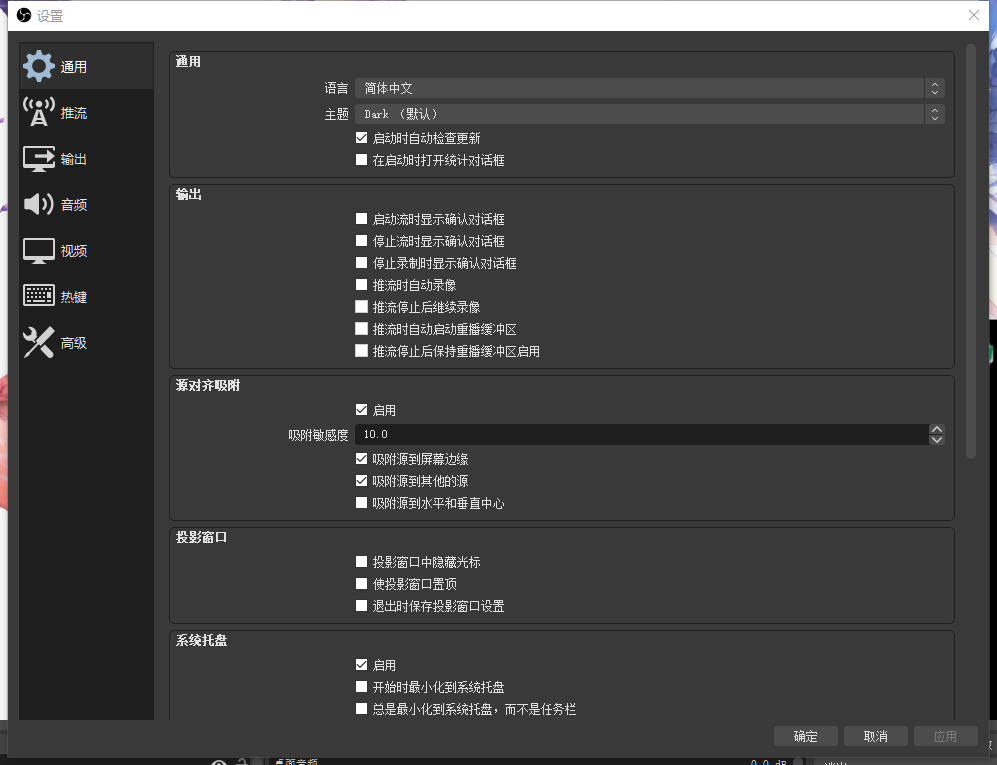This screenshot has width=997, height=765.
Task: Click the gear icon for 通用 settings
Action: 39,66
